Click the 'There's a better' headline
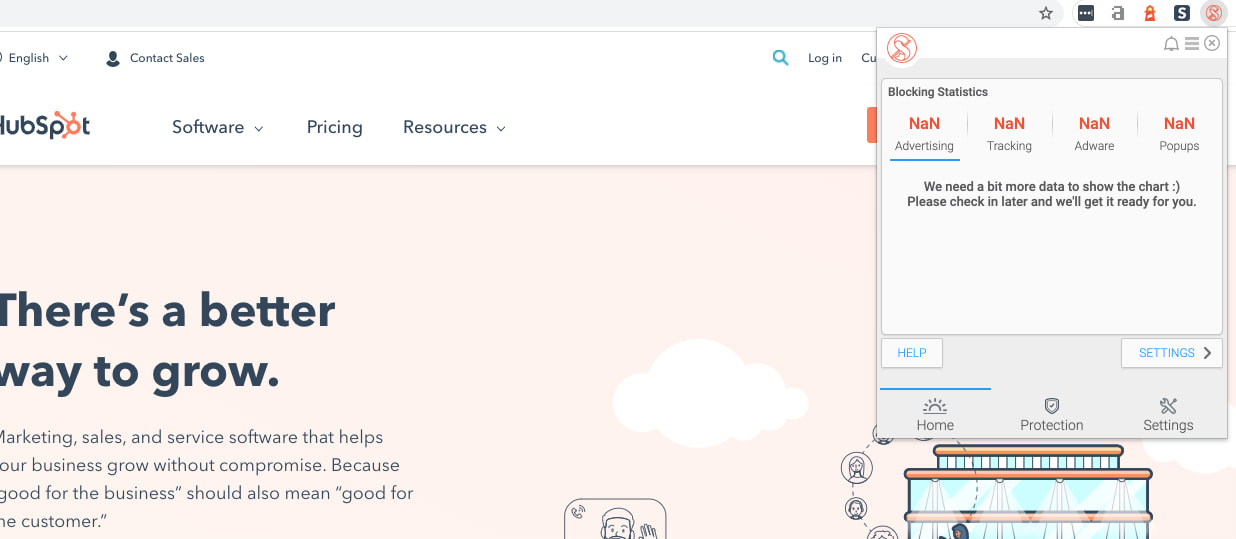 pyautogui.click(x=166, y=311)
